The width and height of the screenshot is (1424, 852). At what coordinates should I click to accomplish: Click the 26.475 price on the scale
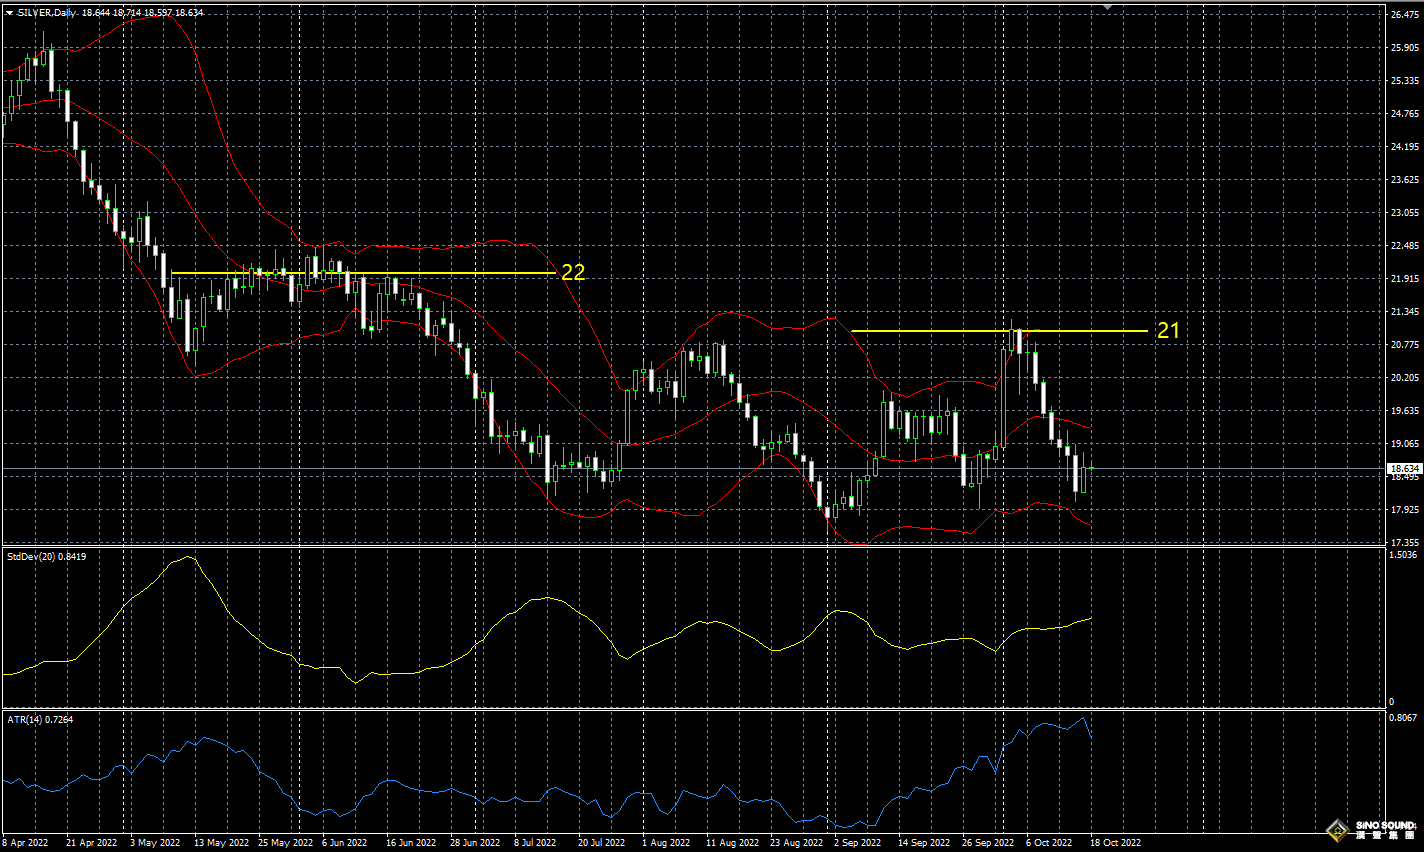(x=1404, y=14)
